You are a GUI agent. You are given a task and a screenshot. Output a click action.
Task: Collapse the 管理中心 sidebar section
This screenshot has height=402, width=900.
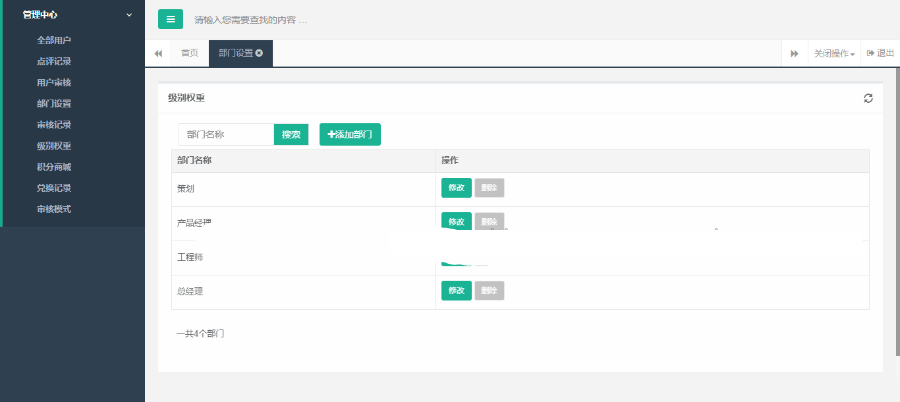tap(129, 14)
